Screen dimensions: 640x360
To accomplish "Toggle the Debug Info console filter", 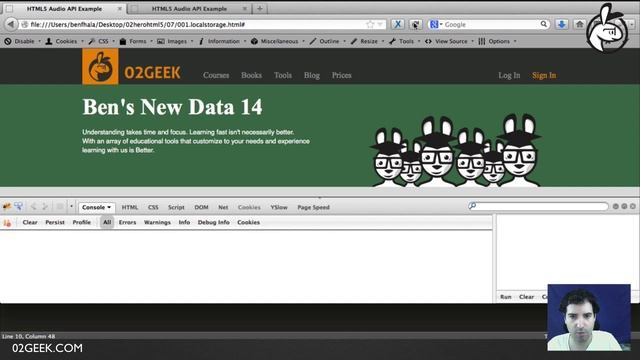I will pos(213,222).
